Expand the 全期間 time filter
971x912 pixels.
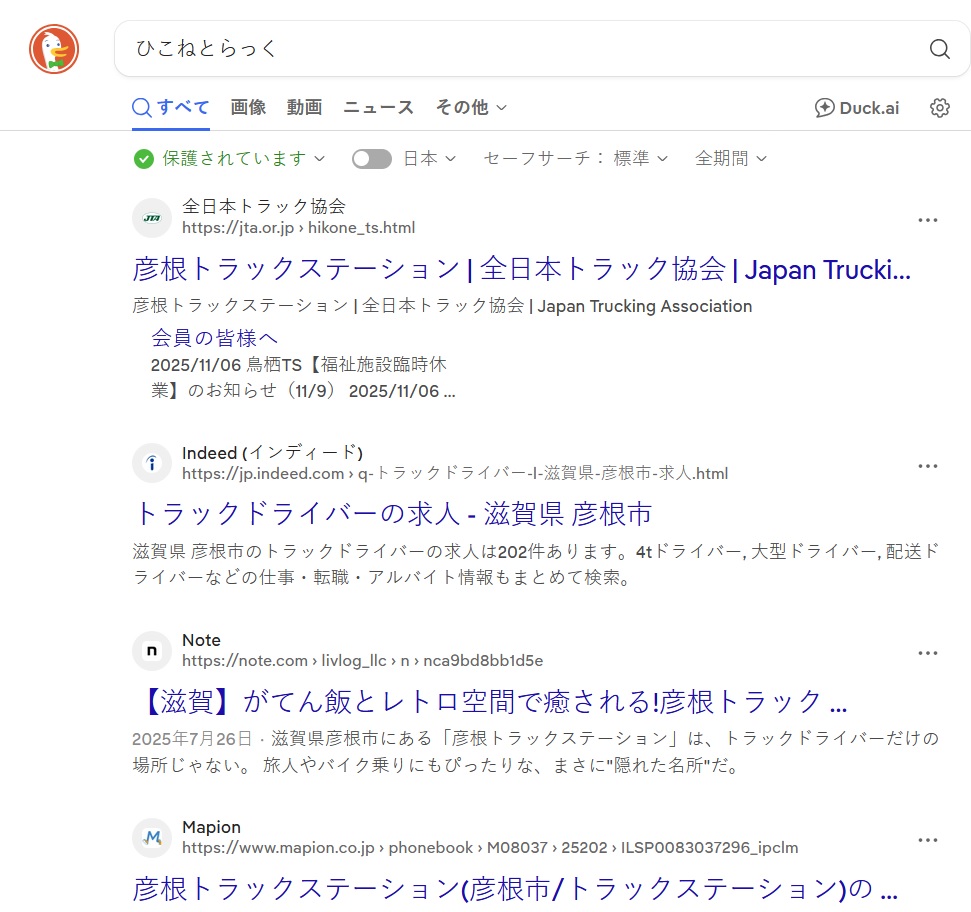731,159
